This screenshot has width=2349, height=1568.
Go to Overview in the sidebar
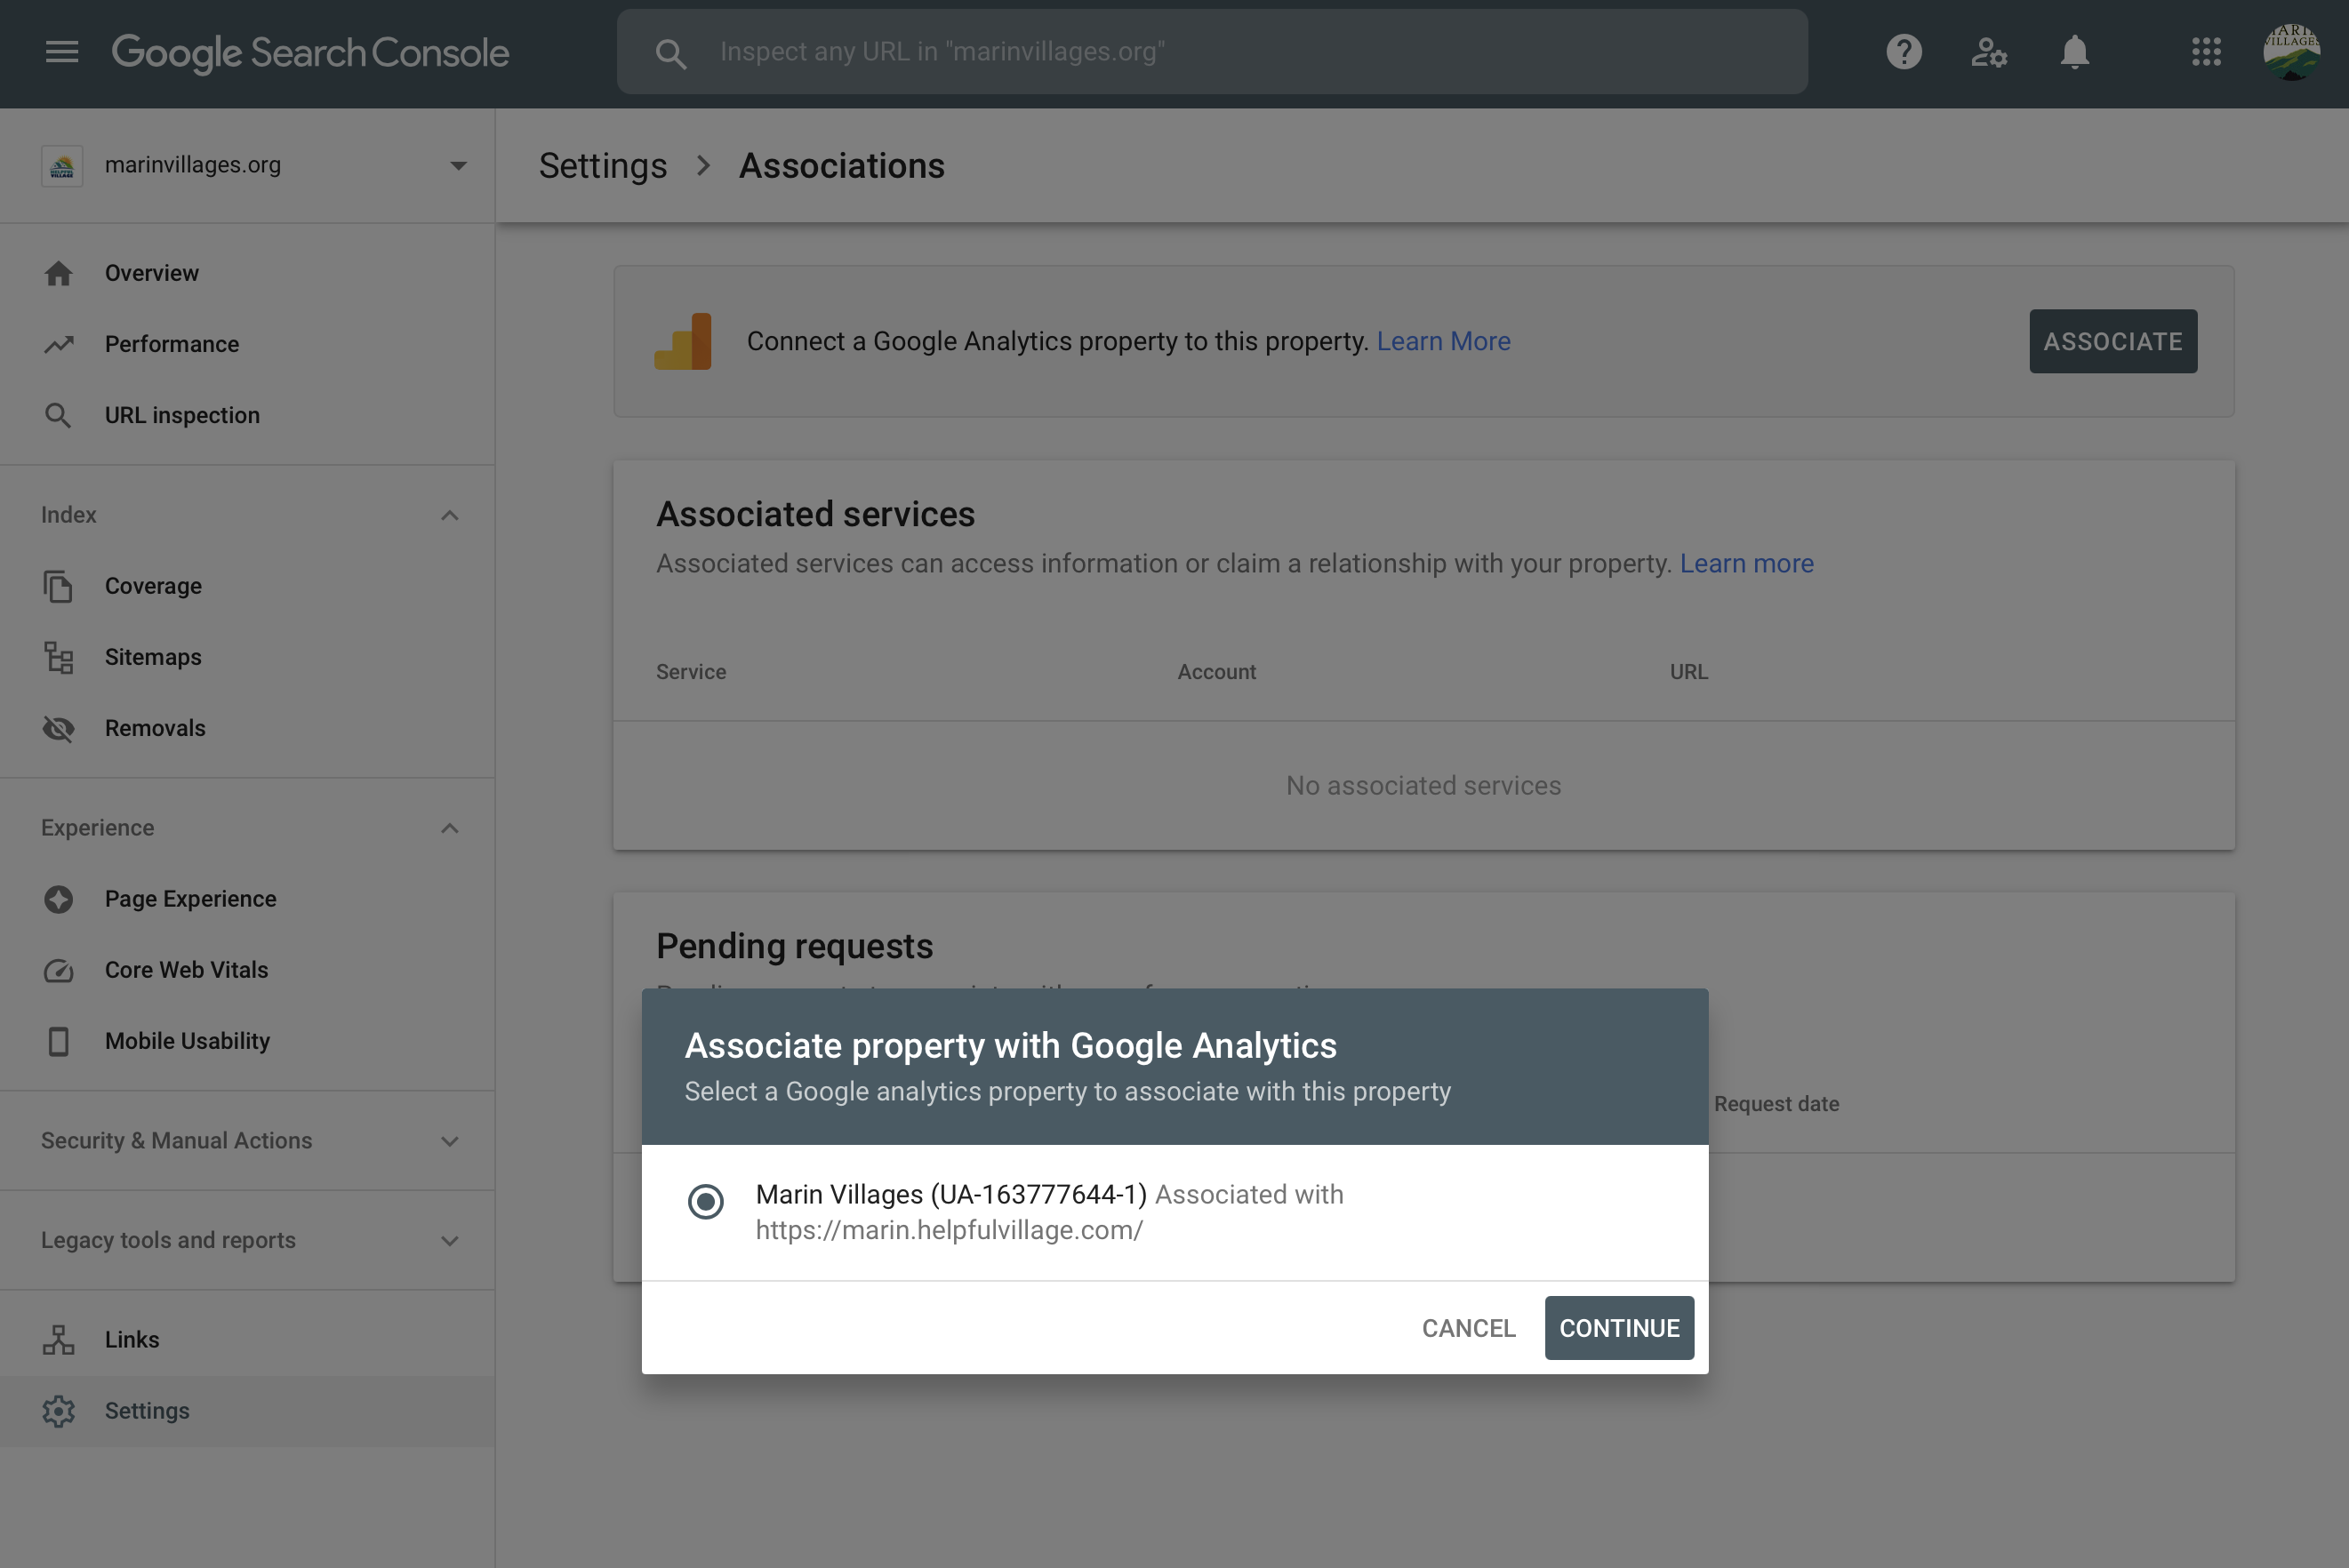(248, 273)
